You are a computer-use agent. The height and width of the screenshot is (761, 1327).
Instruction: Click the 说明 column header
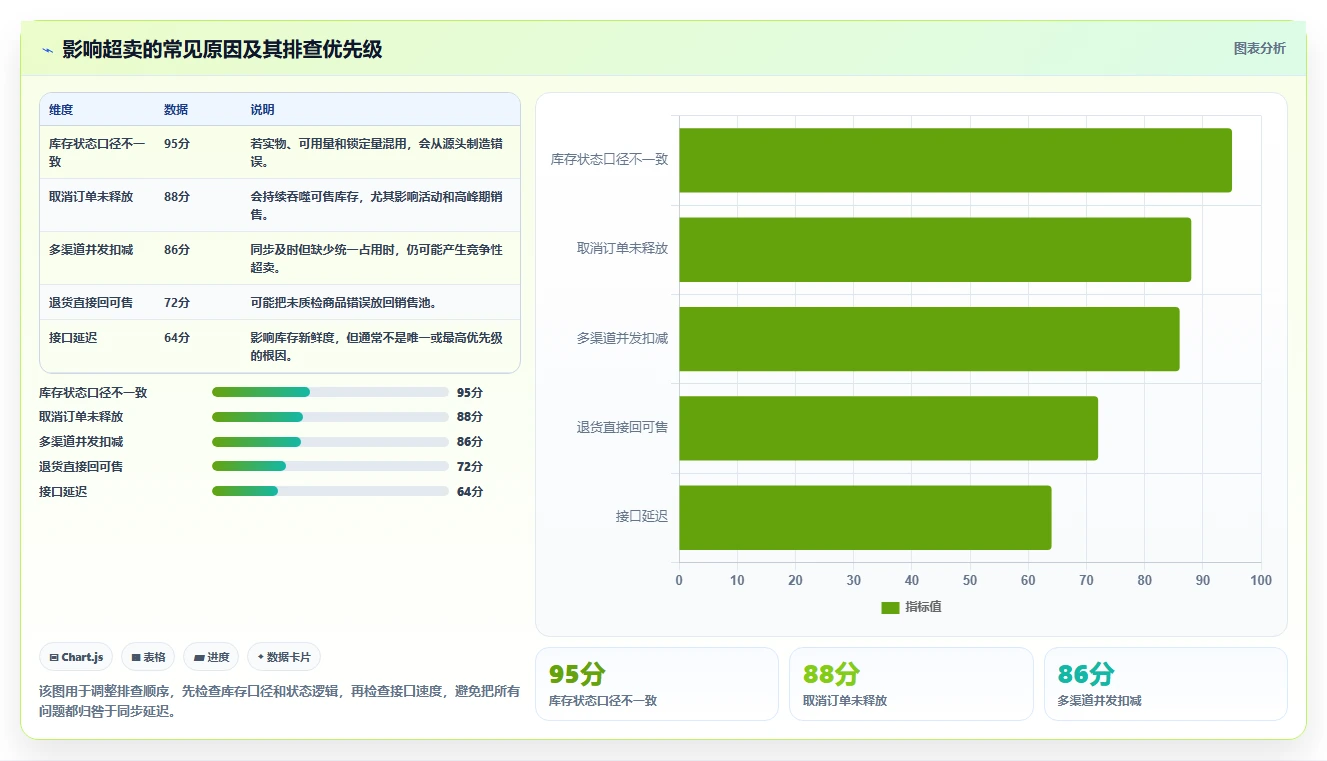(x=262, y=110)
